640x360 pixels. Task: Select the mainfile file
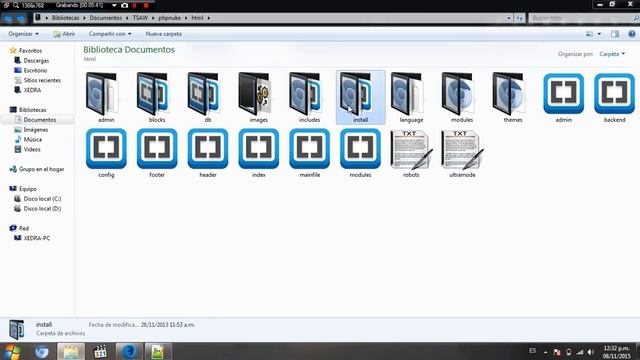[309, 149]
